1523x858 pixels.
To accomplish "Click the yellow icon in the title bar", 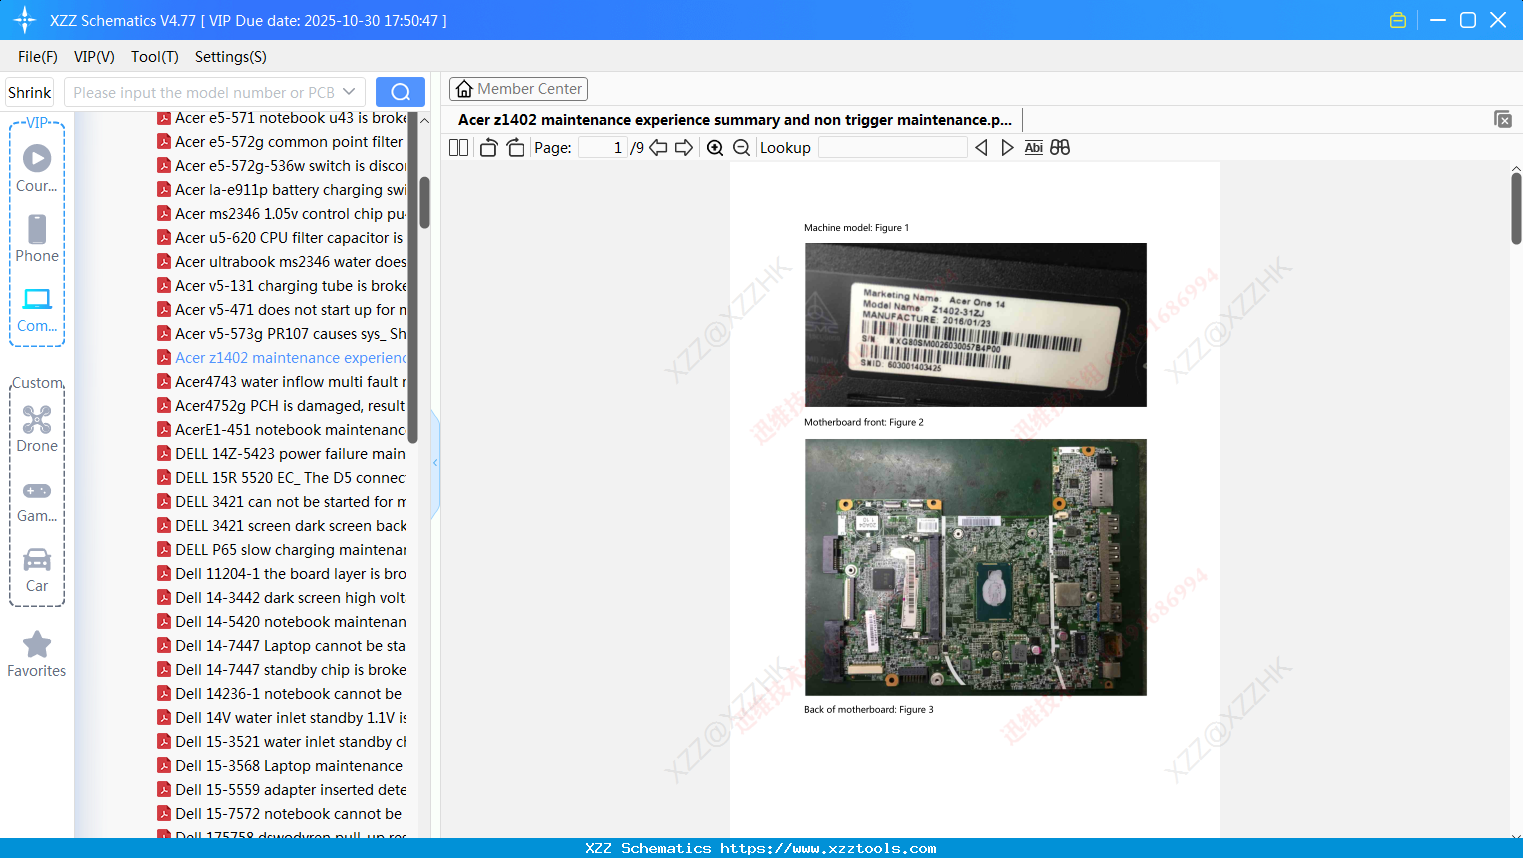I will 1398,20.
